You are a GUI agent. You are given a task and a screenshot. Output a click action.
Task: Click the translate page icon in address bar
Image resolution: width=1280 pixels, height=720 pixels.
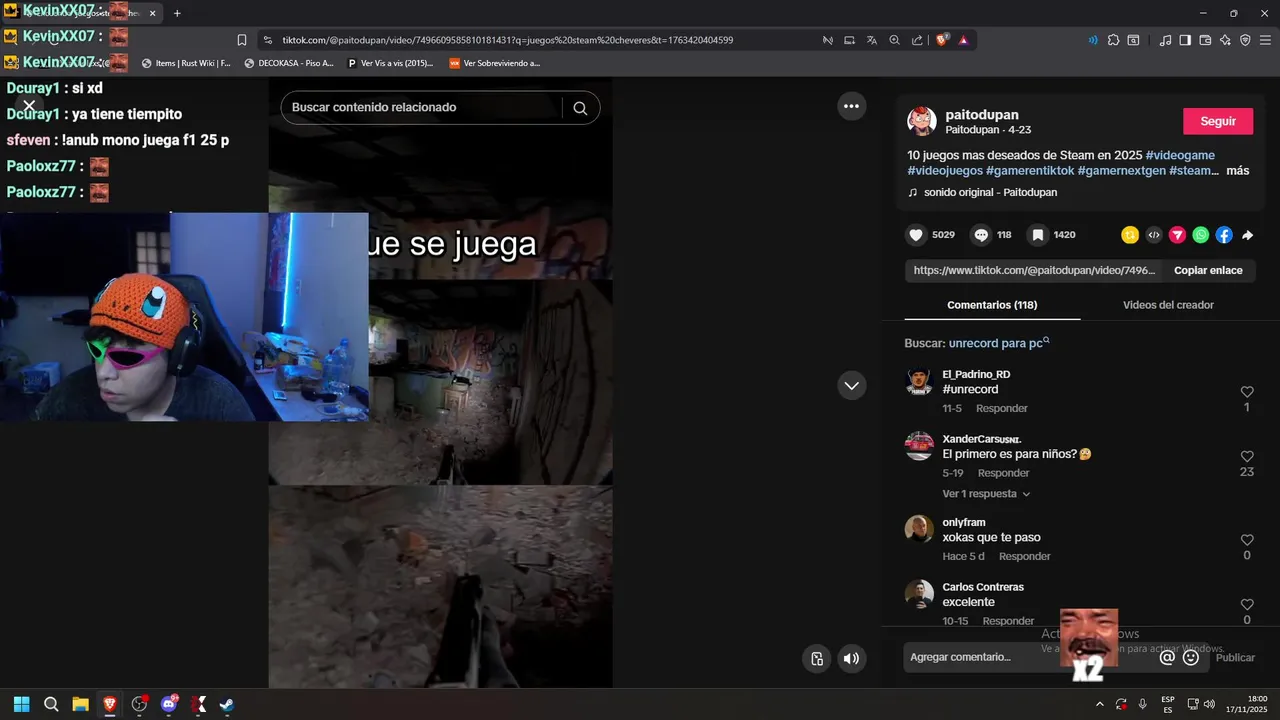(872, 40)
